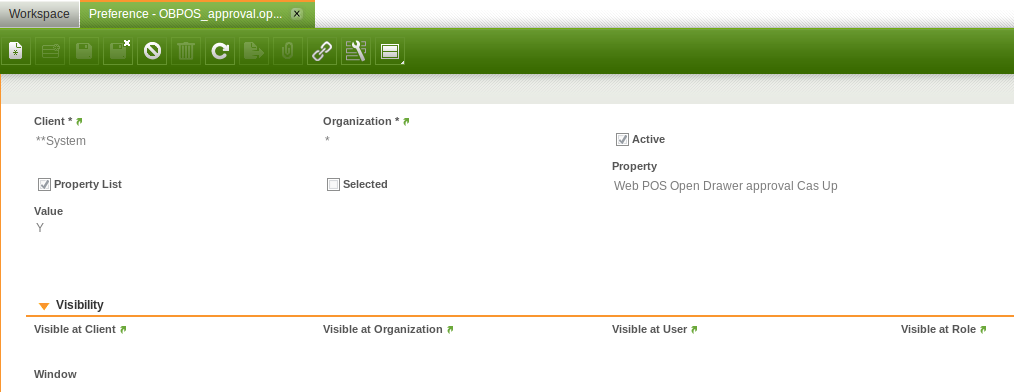Open the Property dropdown field

click(744, 186)
